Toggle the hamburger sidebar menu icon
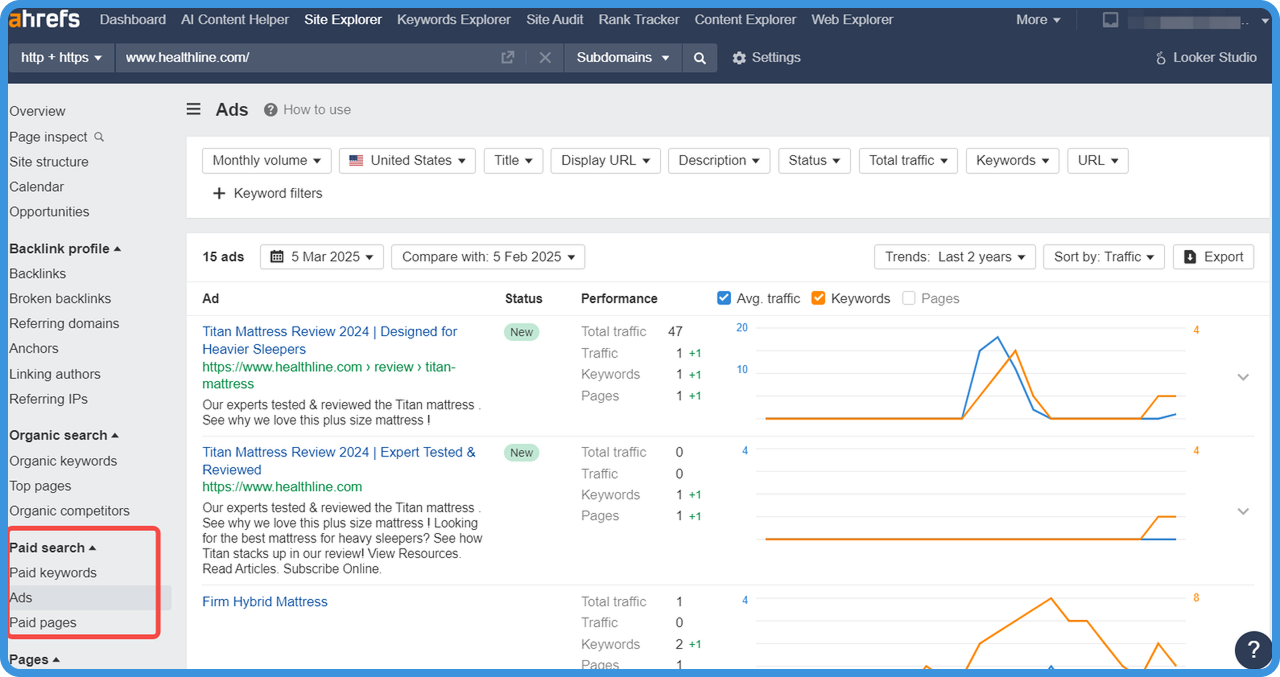Image resolution: width=1280 pixels, height=677 pixels. point(194,110)
